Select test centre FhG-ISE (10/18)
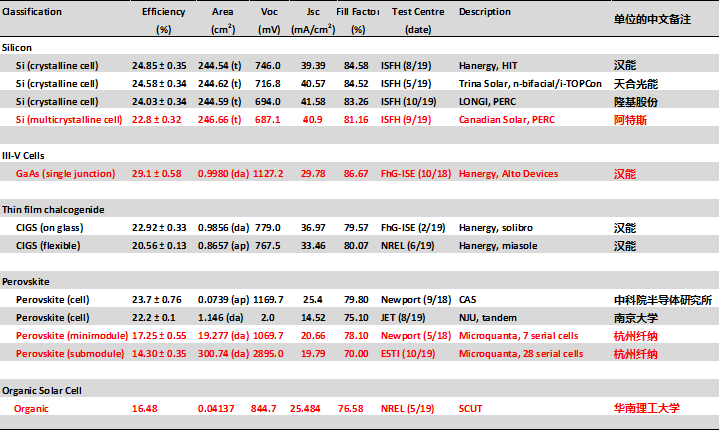This screenshot has height=432, width=720. point(416,174)
